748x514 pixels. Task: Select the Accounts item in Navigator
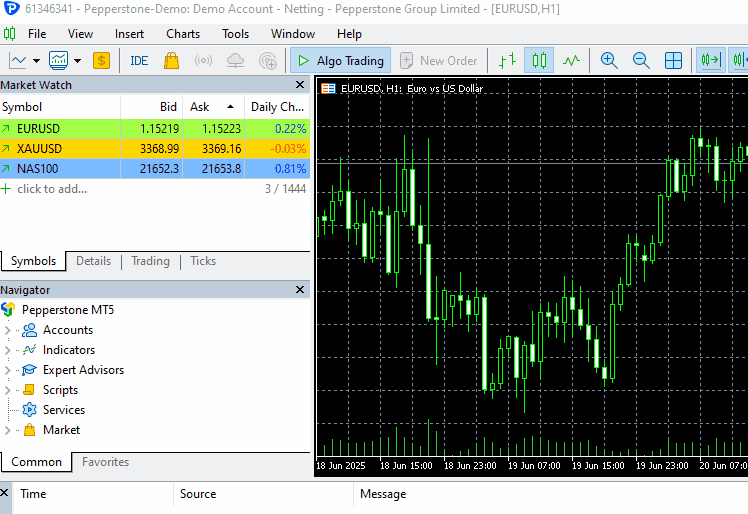[x=68, y=330]
